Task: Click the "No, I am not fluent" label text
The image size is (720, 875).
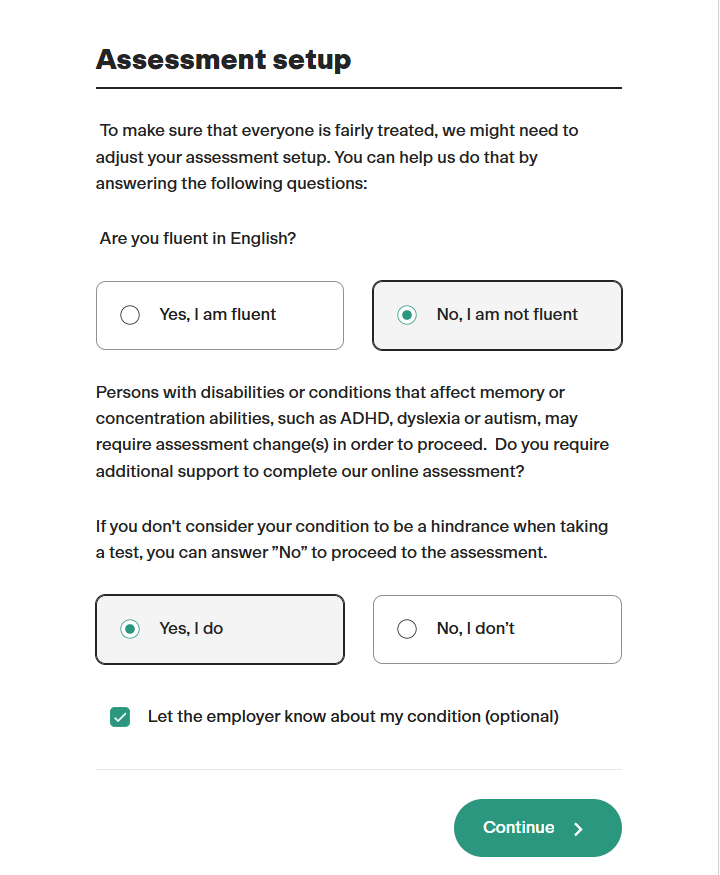Action: [507, 315]
